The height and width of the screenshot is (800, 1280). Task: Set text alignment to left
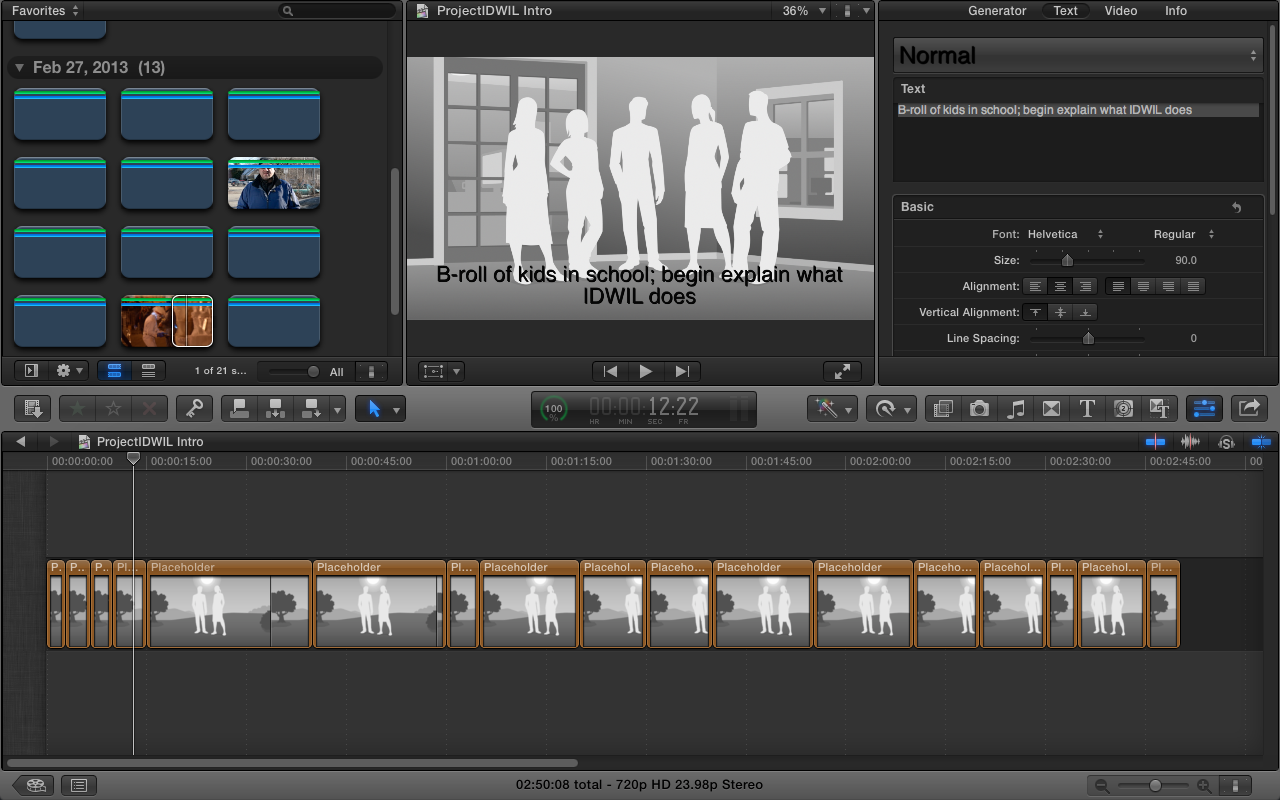[x=1036, y=286]
